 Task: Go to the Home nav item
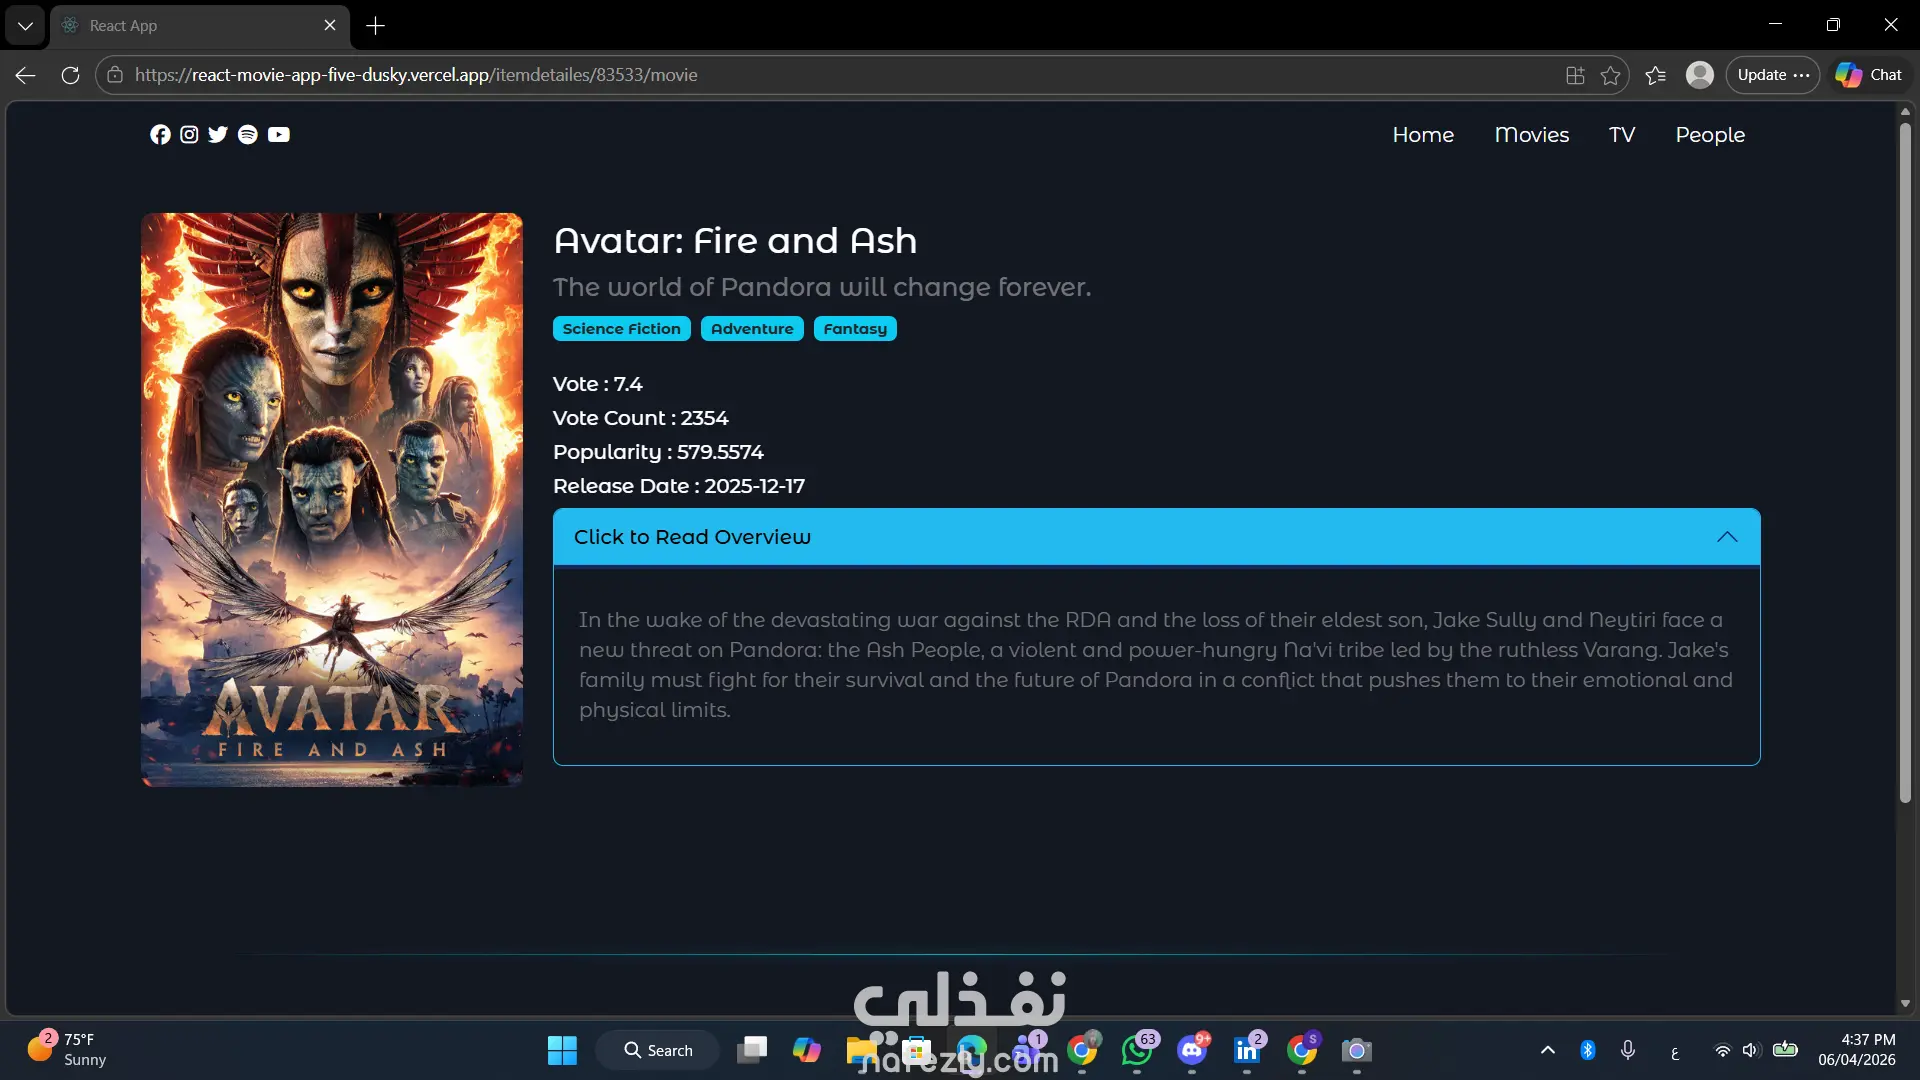click(x=1423, y=135)
